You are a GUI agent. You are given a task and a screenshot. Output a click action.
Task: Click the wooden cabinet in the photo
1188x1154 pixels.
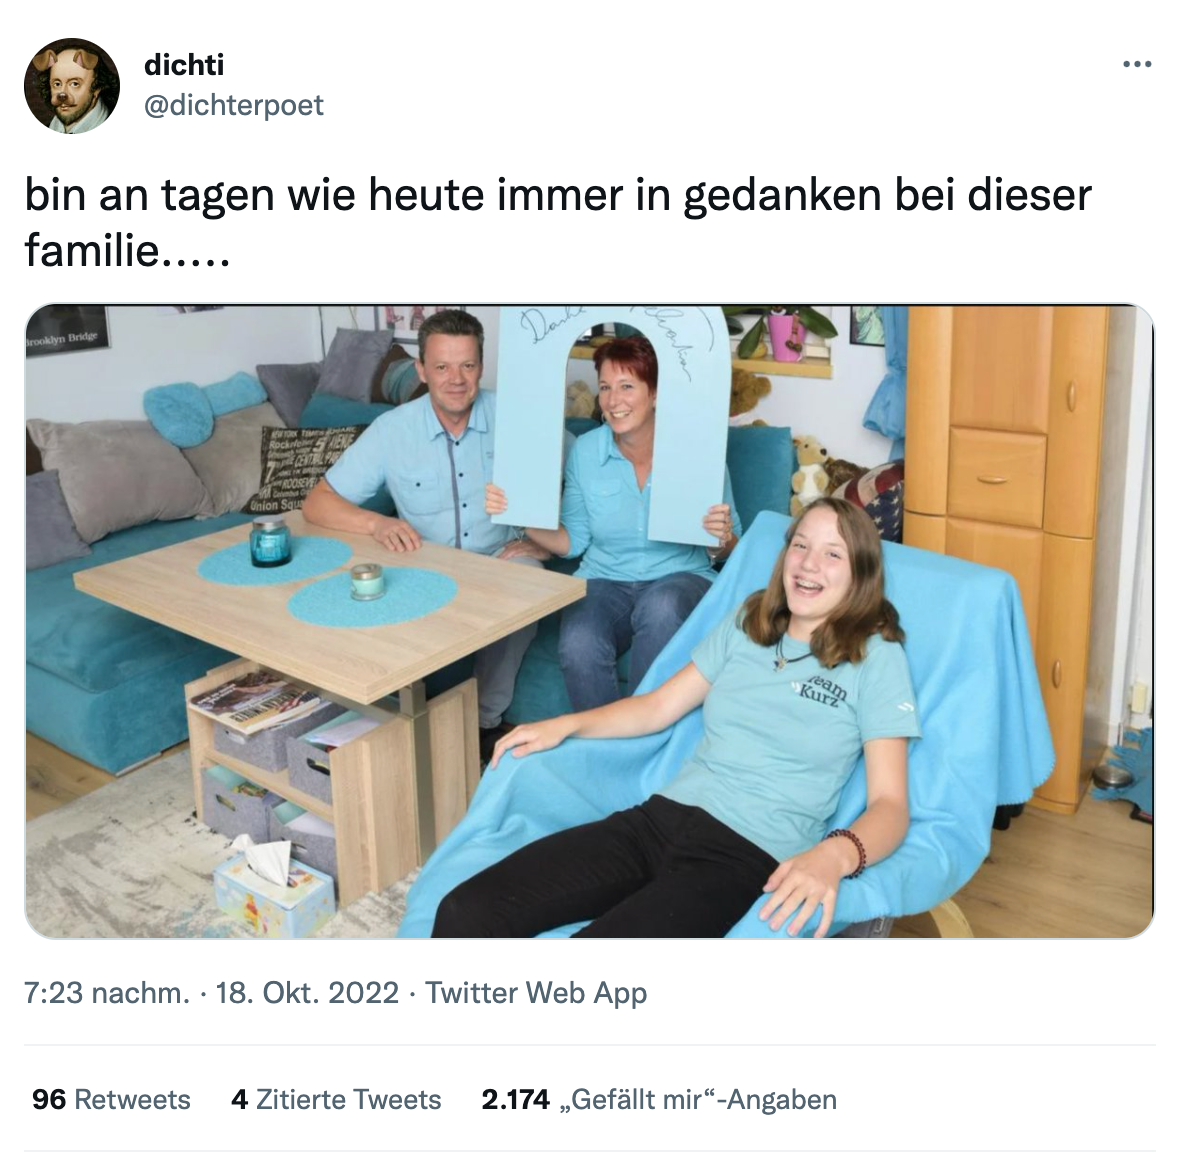(x=1008, y=553)
